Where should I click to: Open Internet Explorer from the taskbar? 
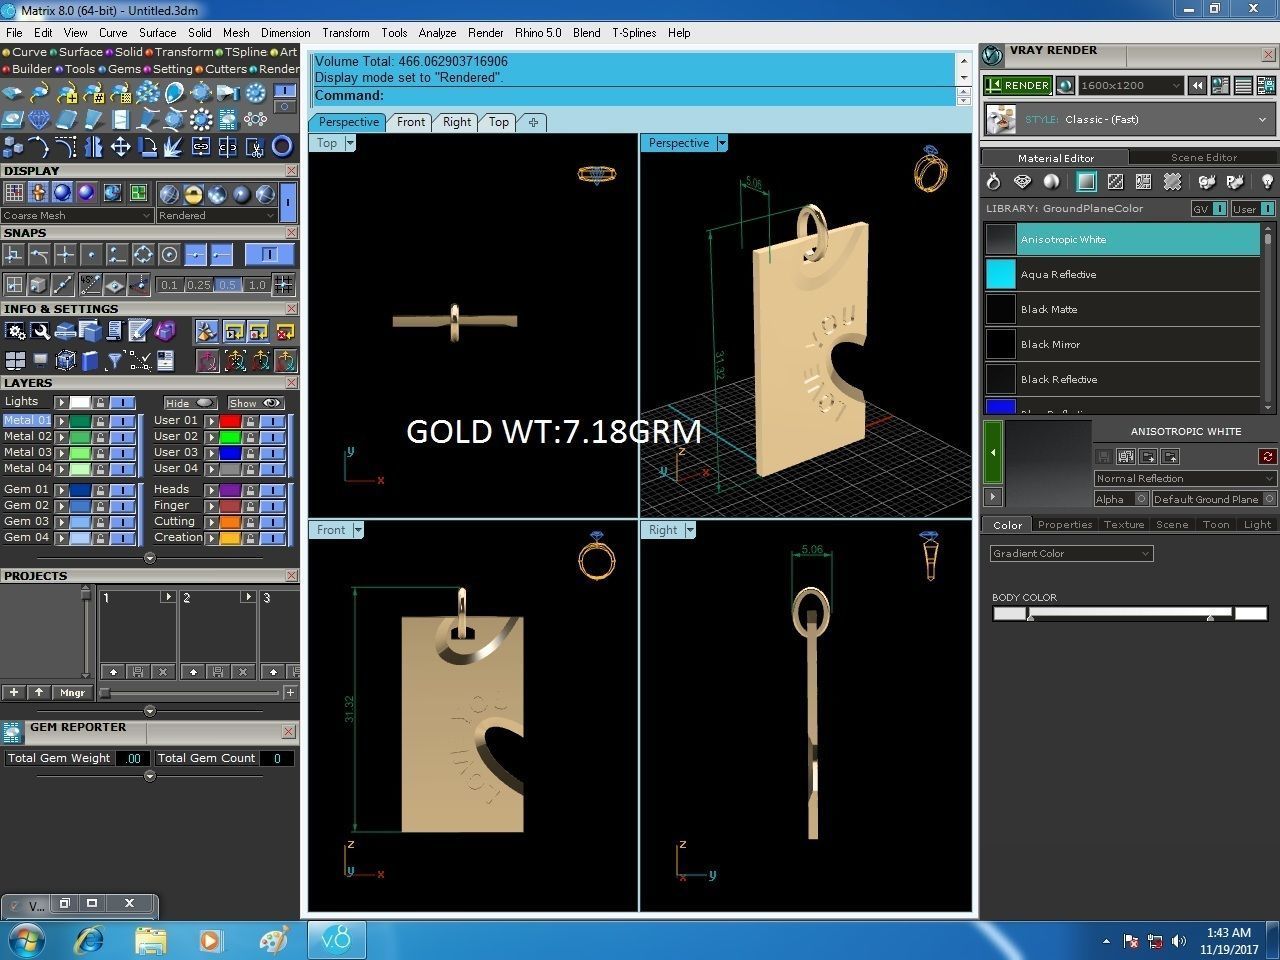90,940
